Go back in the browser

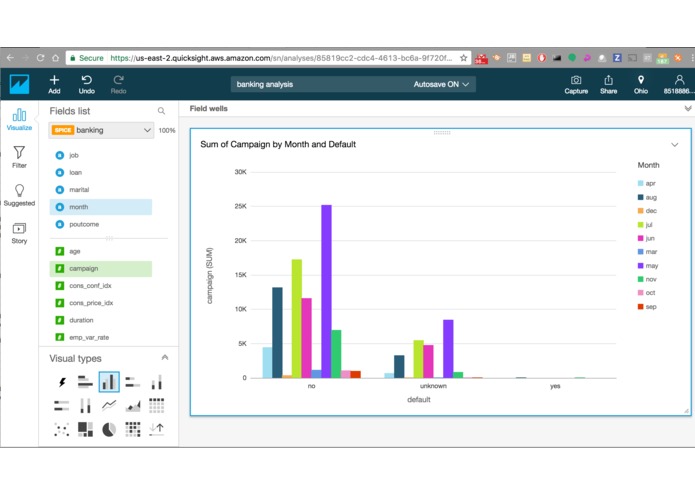pos(10,58)
